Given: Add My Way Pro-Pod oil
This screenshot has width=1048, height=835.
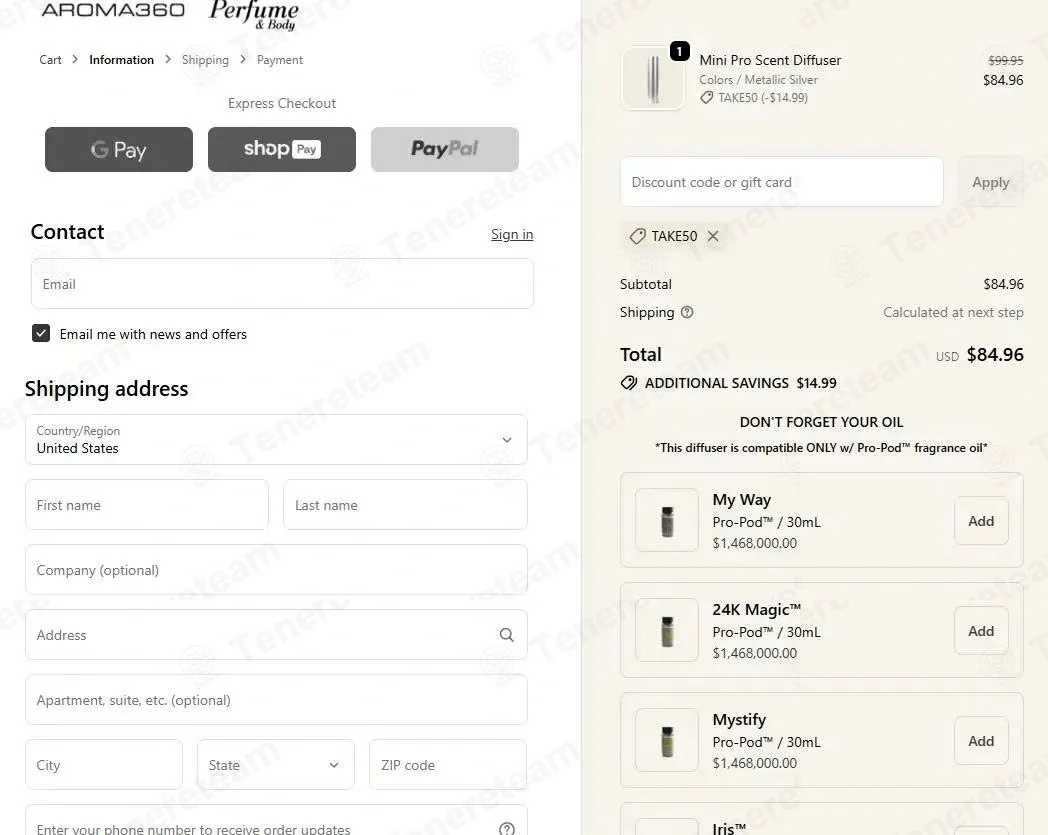Looking at the screenshot, I should 981,521.
